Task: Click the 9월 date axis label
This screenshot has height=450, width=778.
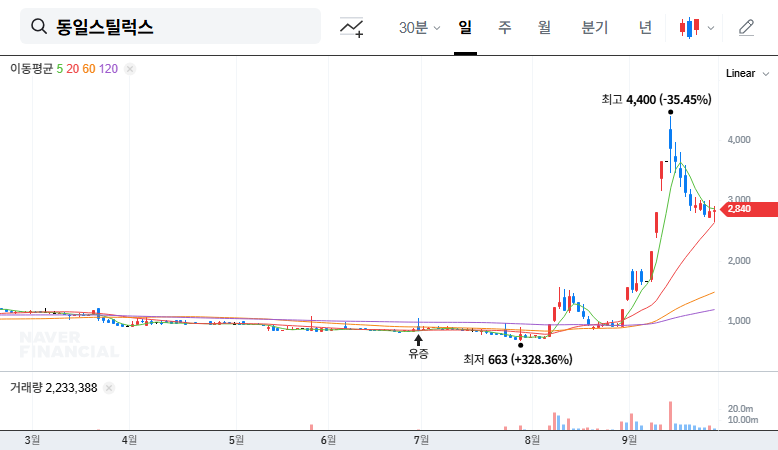Action: 629,440
